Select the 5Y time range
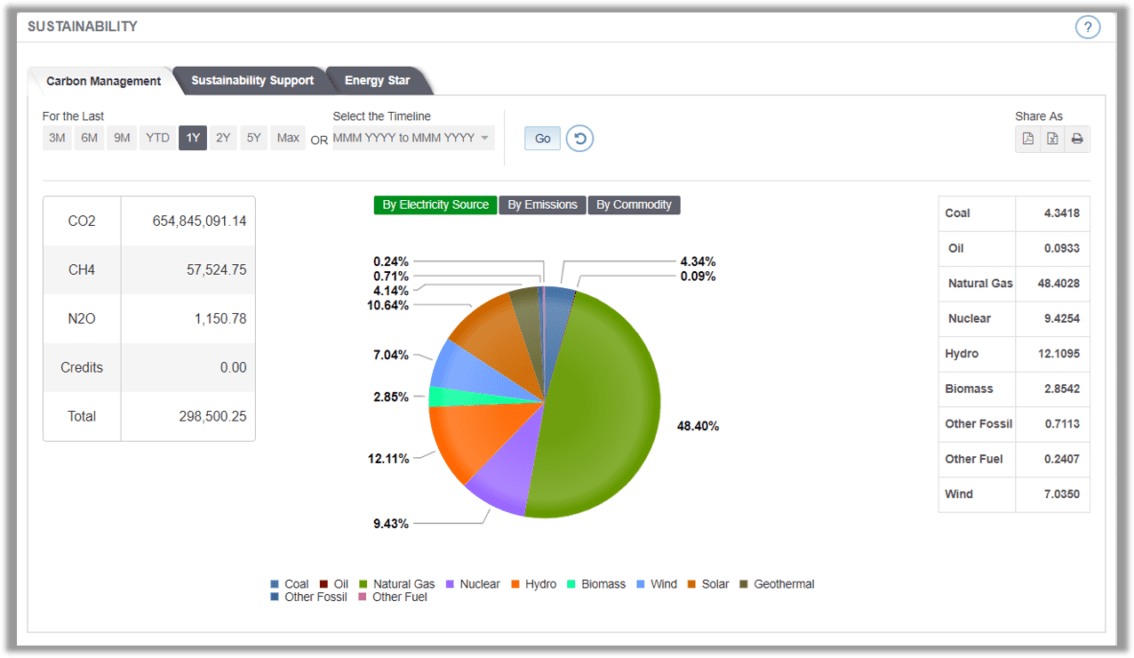Screen dimensions: 1134x658 (254, 138)
